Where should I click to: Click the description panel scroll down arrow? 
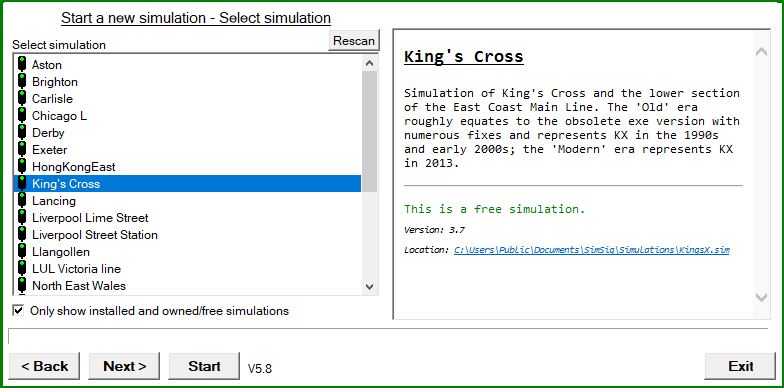(x=761, y=297)
